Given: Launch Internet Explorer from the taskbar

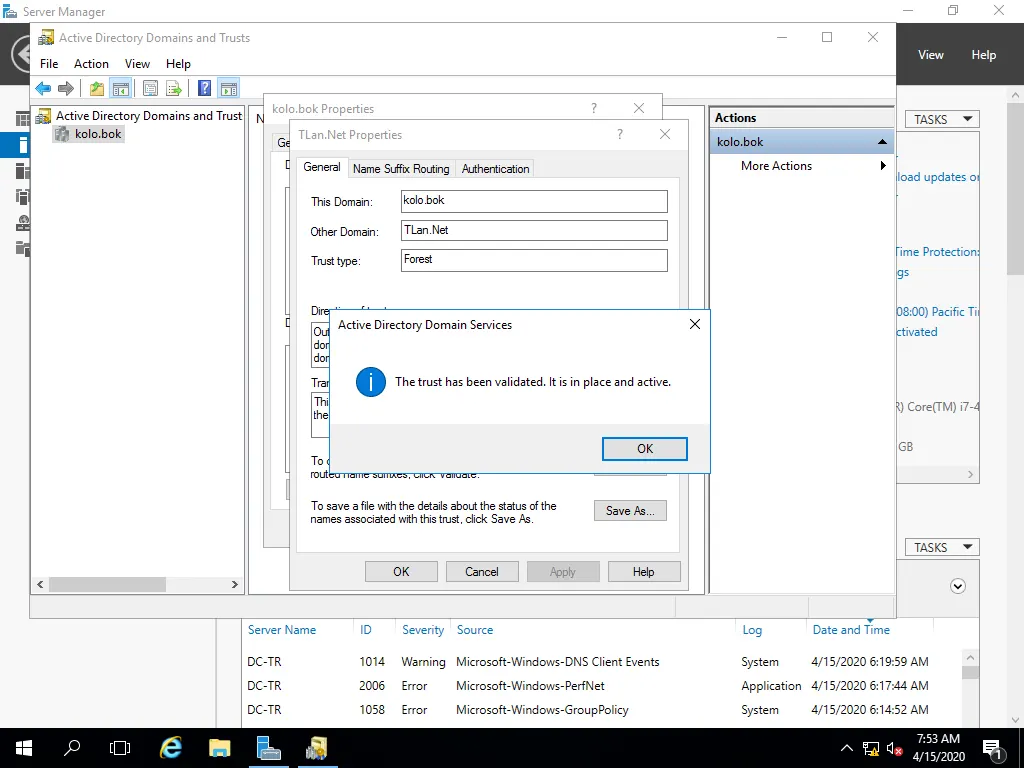Looking at the screenshot, I should click(171, 748).
